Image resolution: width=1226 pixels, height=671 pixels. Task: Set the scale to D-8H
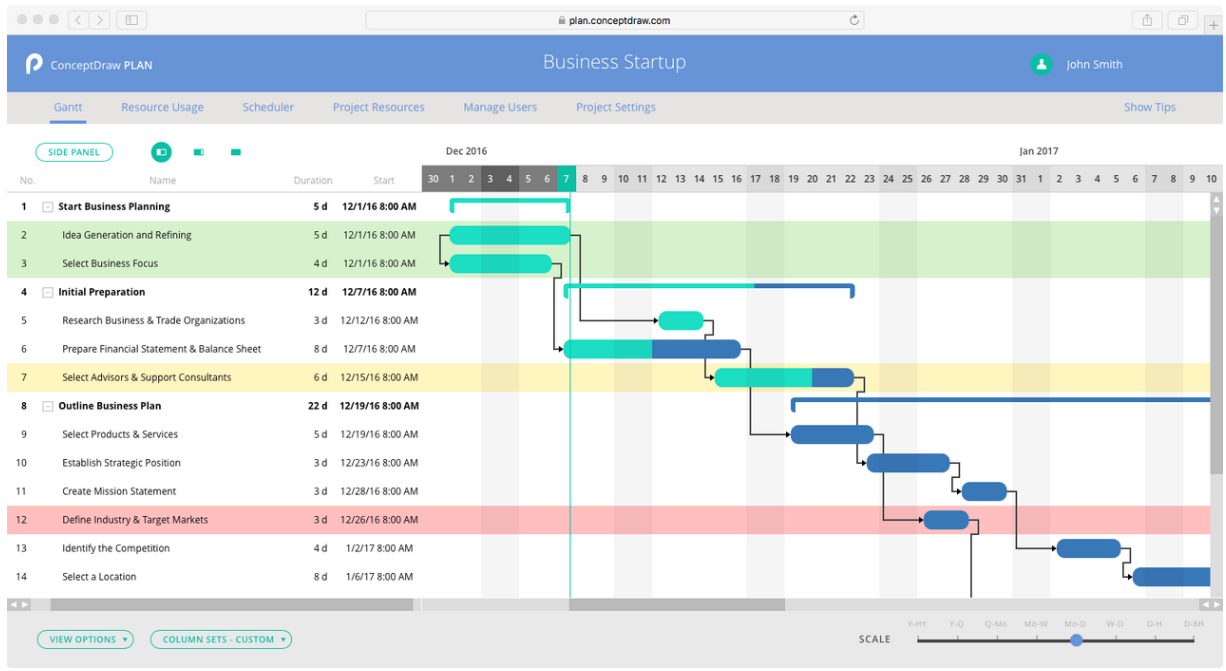point(1194,624)
